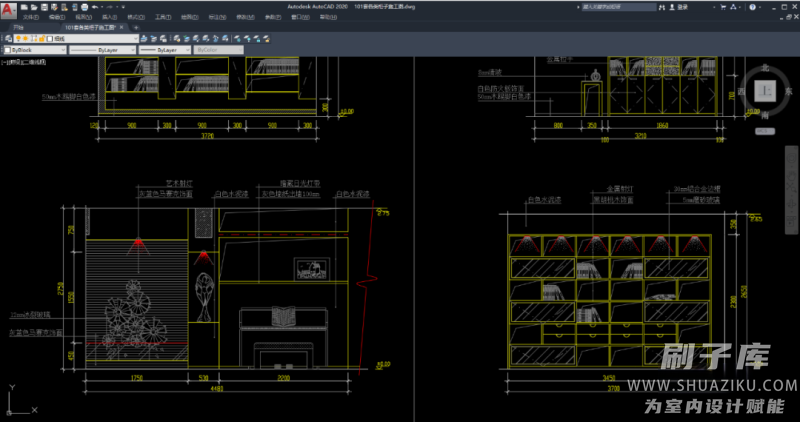This screenshot has height=422, width=800.
Task: Open the Layer Properties manager icon
Action: coord(6,38)
